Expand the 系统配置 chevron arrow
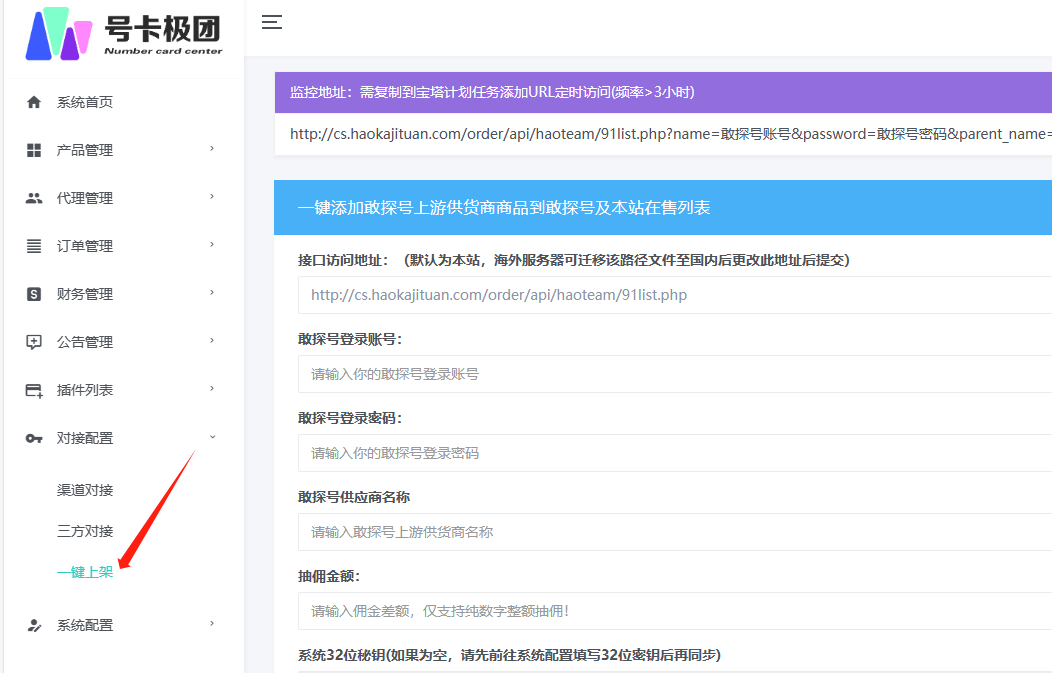The width and height of the screenshot is (1052, 673). (x=212, y=624)
